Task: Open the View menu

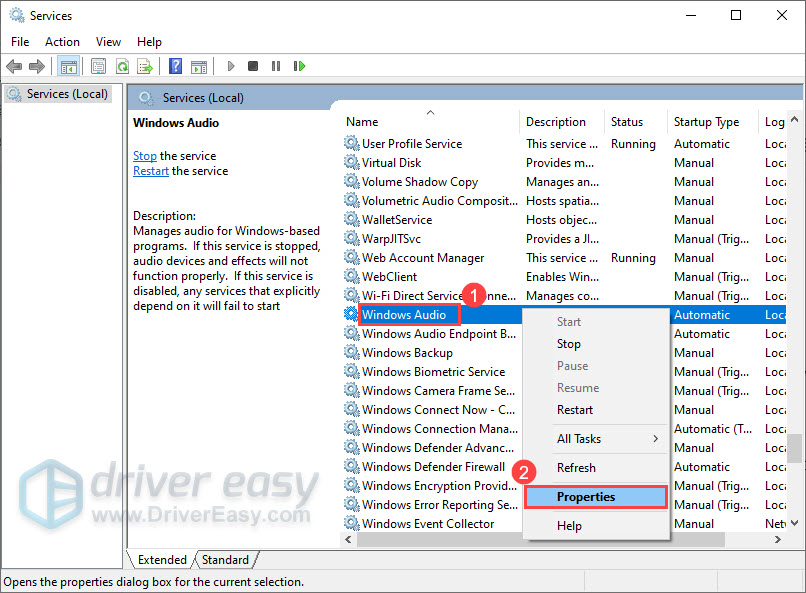Action: pos(108,42)
